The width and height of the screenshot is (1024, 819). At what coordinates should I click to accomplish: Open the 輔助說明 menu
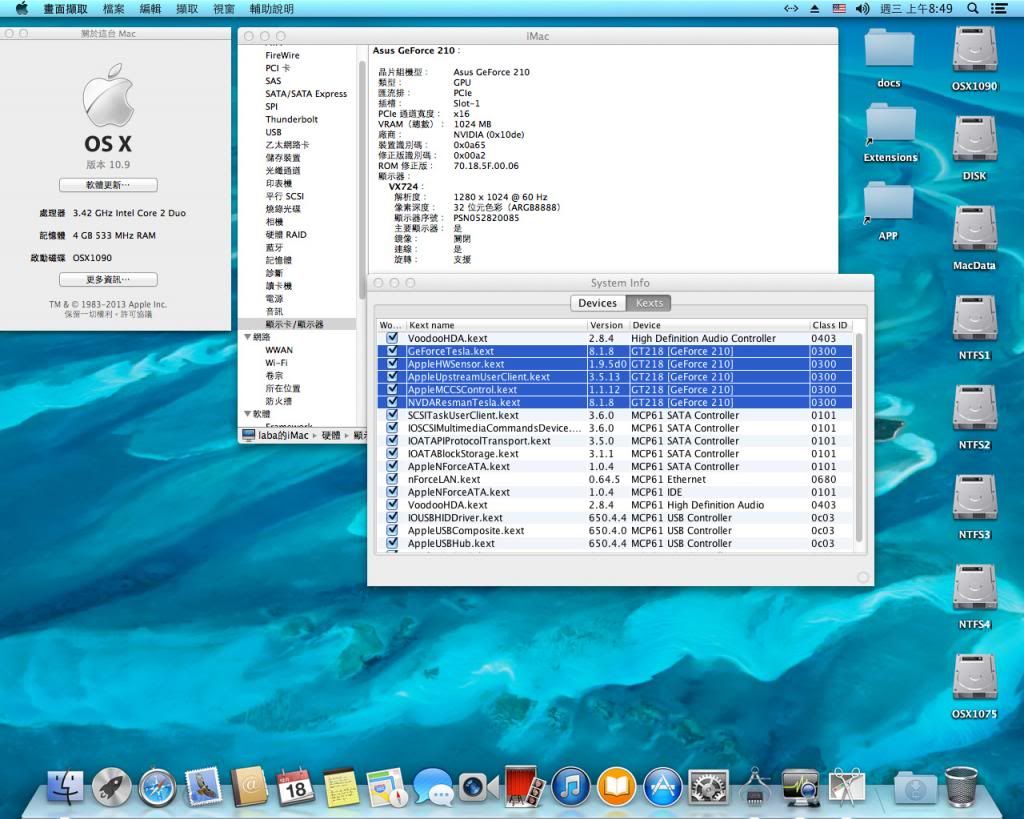pos(272,8)
